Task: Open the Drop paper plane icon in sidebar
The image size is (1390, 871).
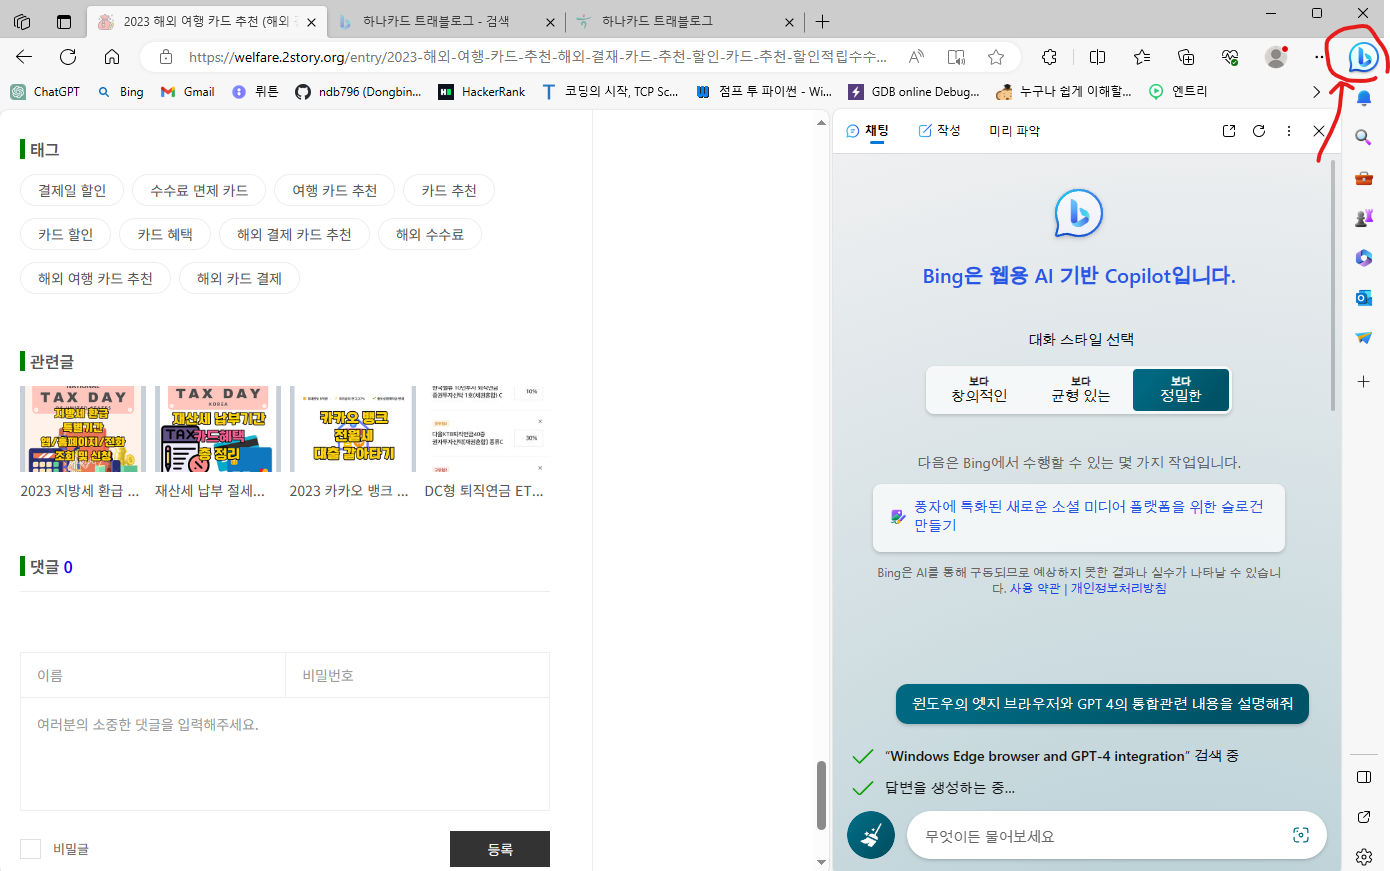Action: coord(1363,337)
